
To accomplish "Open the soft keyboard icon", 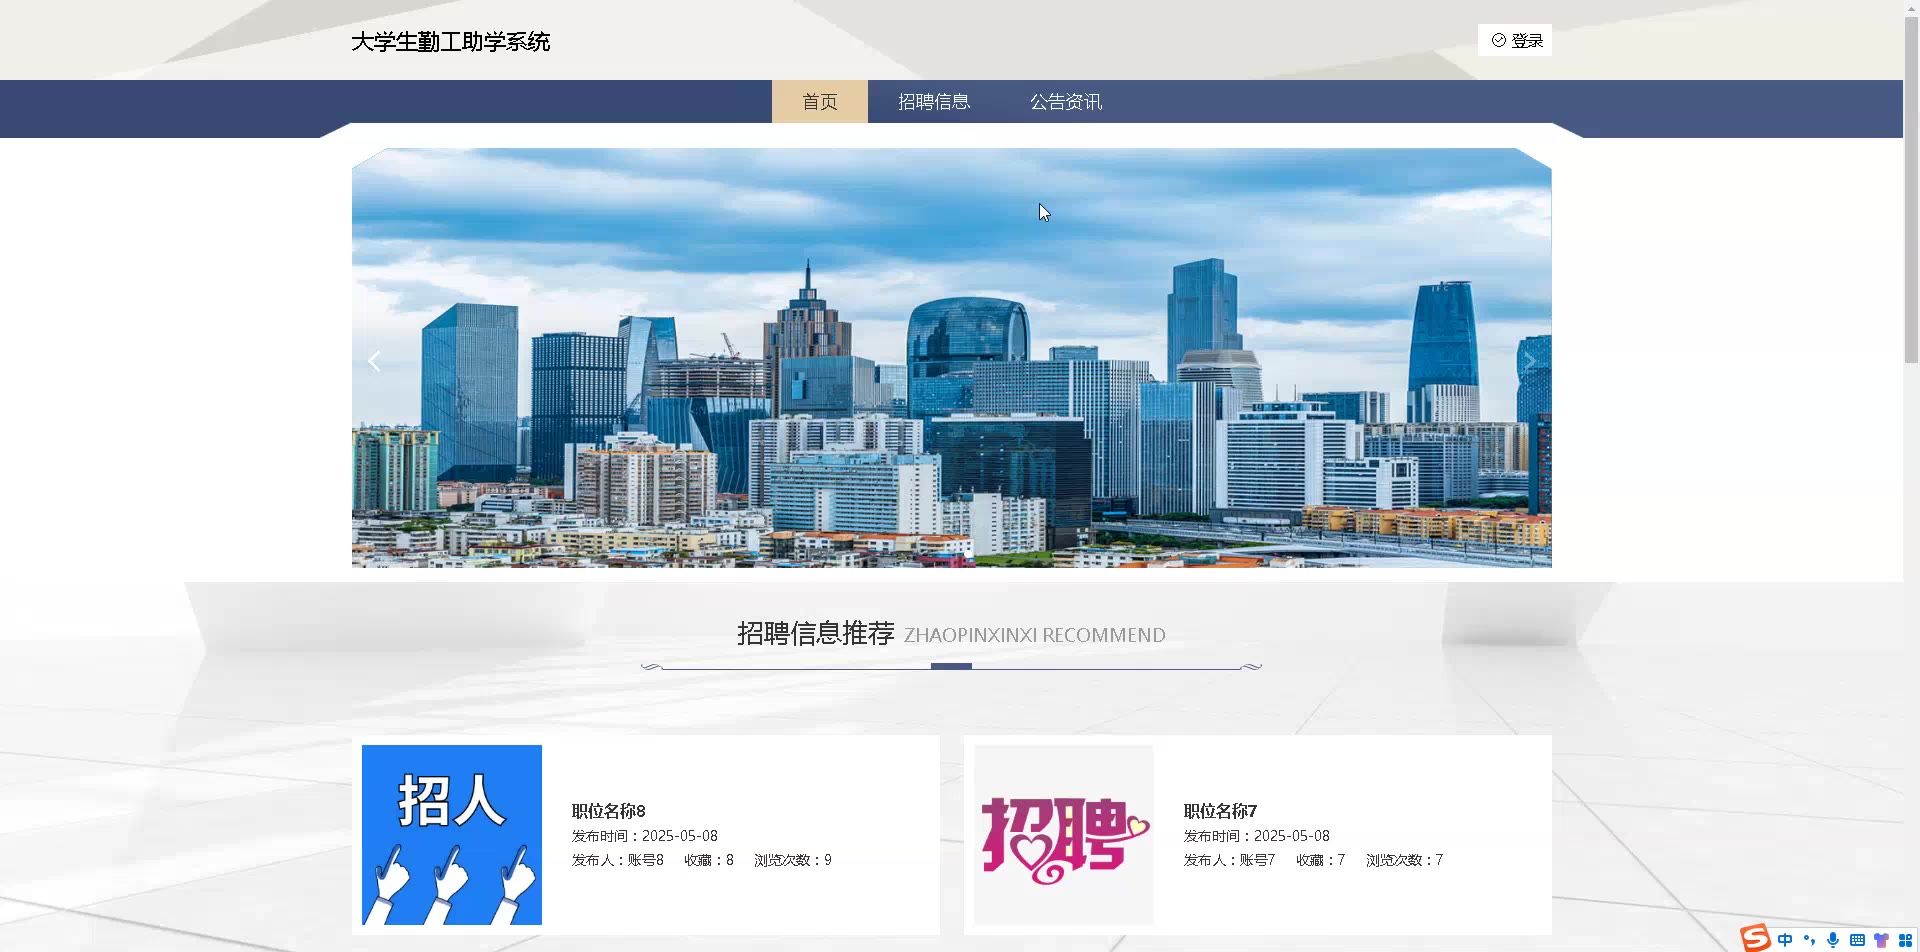I will pos(1857,940).
